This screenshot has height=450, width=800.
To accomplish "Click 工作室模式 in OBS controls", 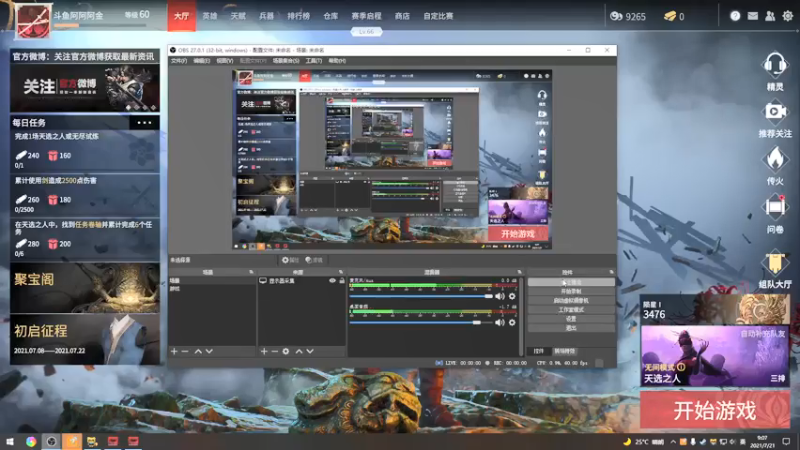I will click(571, 310).
